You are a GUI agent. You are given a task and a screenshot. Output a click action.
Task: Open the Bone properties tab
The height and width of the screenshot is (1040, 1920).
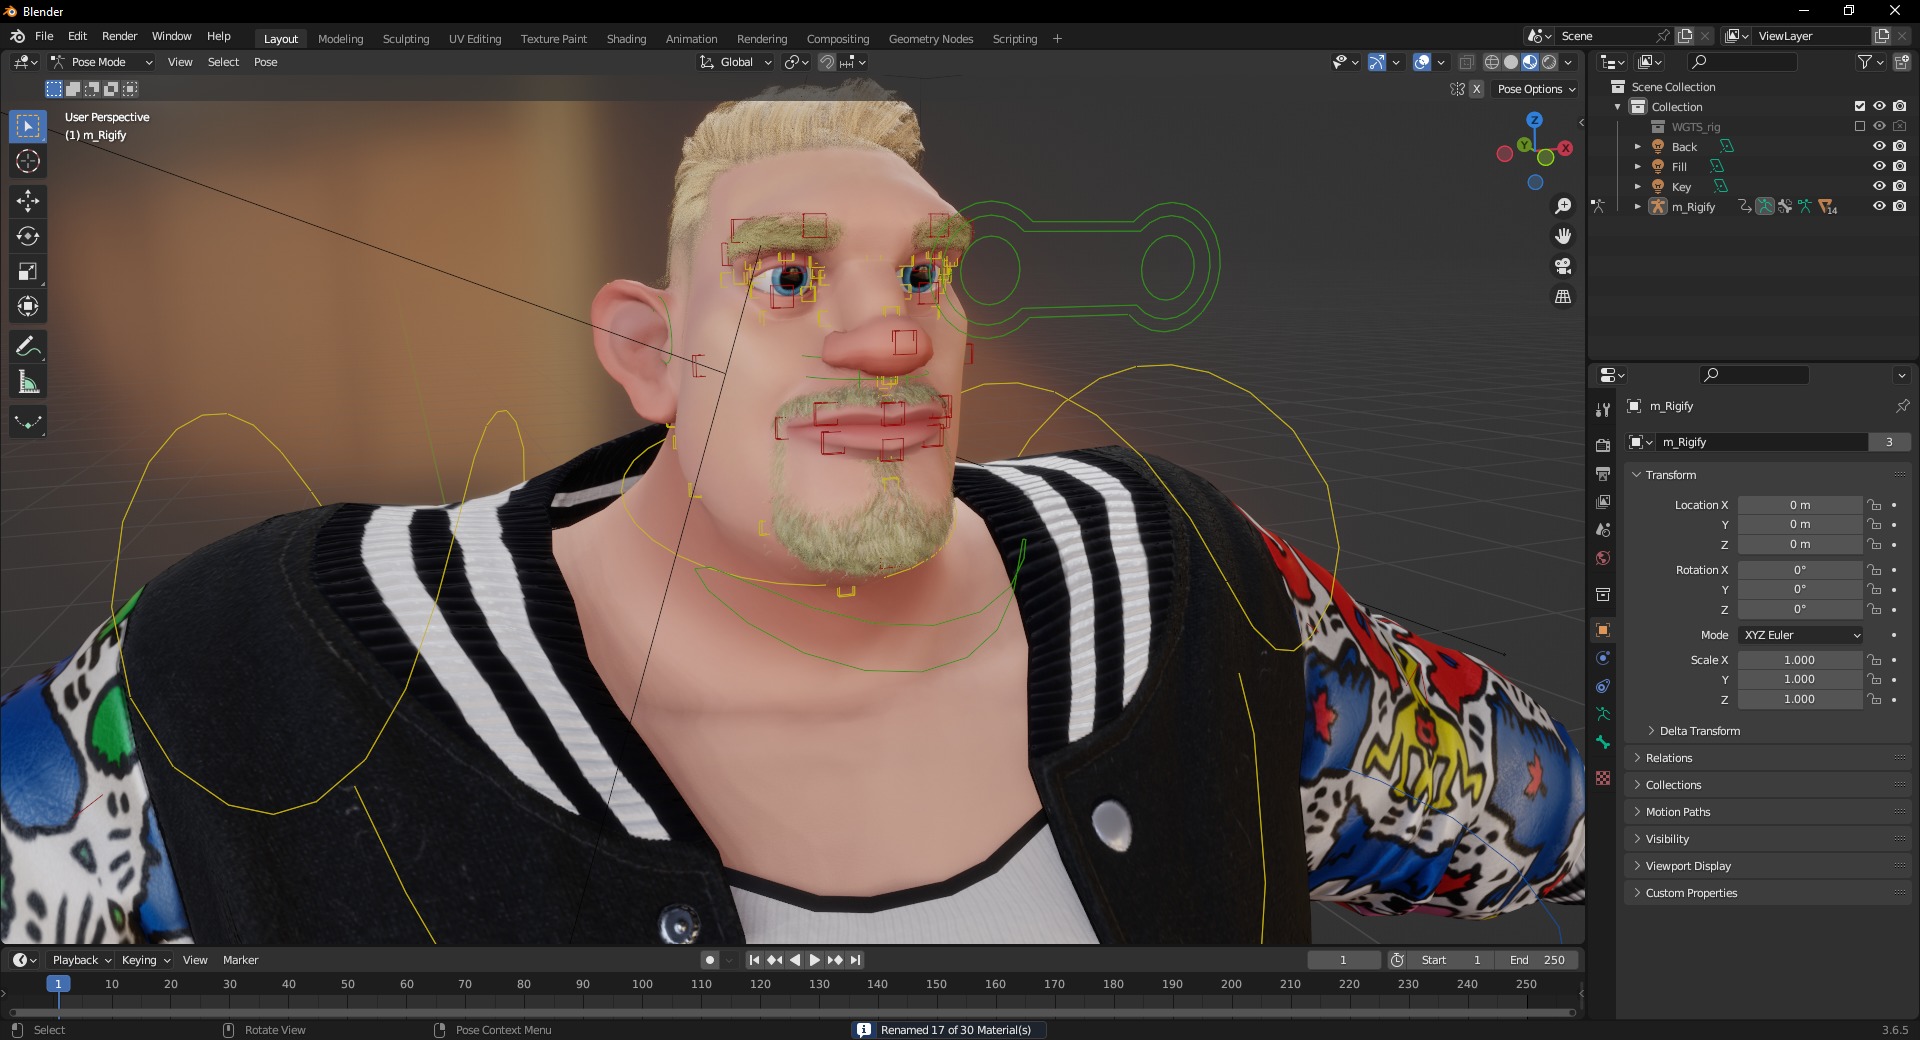click(x=1603, y=742)
